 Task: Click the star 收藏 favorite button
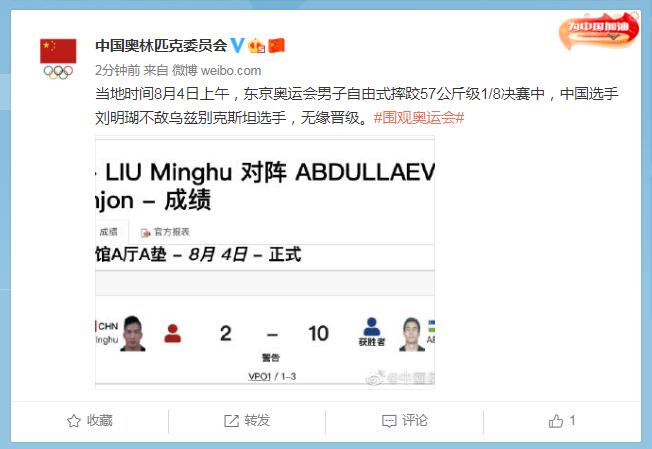pos(90,421)
